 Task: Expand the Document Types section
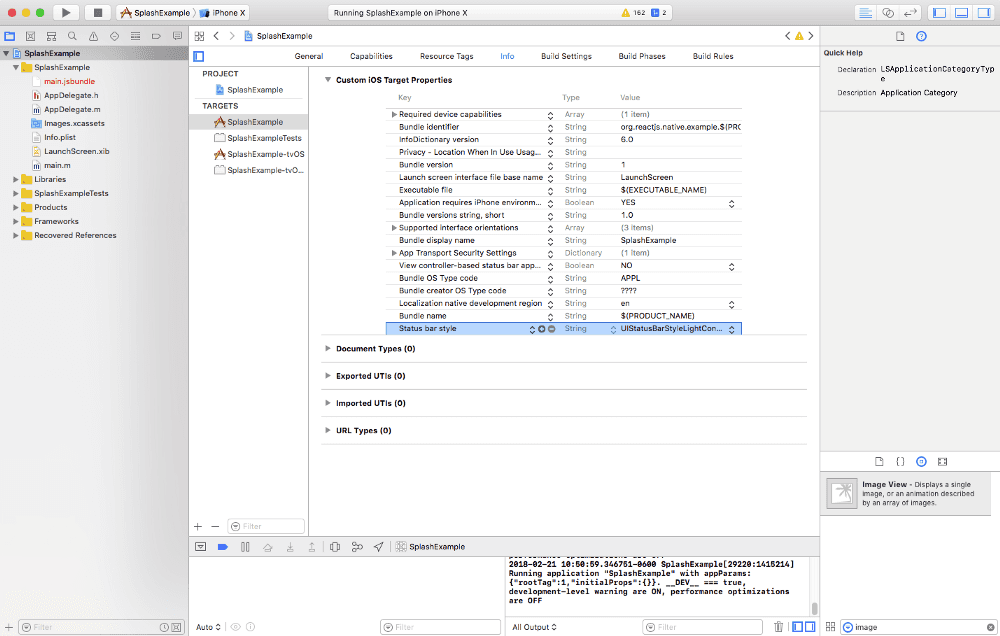point(328,348)
